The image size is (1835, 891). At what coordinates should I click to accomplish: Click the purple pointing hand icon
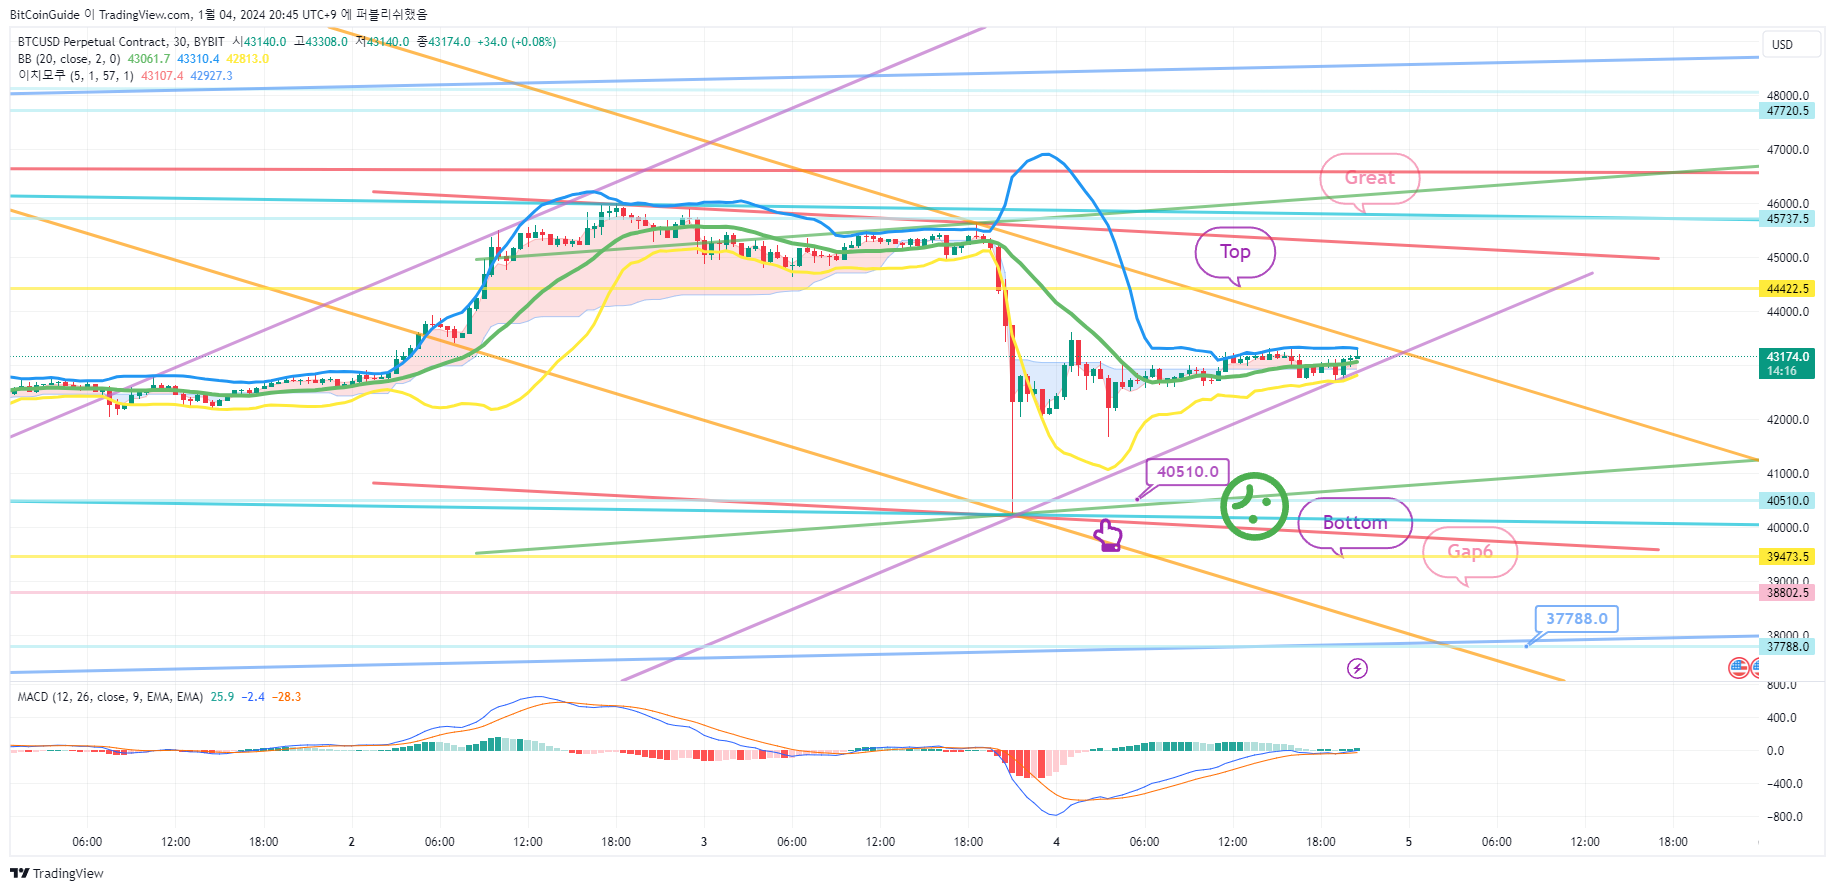[1107, 535]
